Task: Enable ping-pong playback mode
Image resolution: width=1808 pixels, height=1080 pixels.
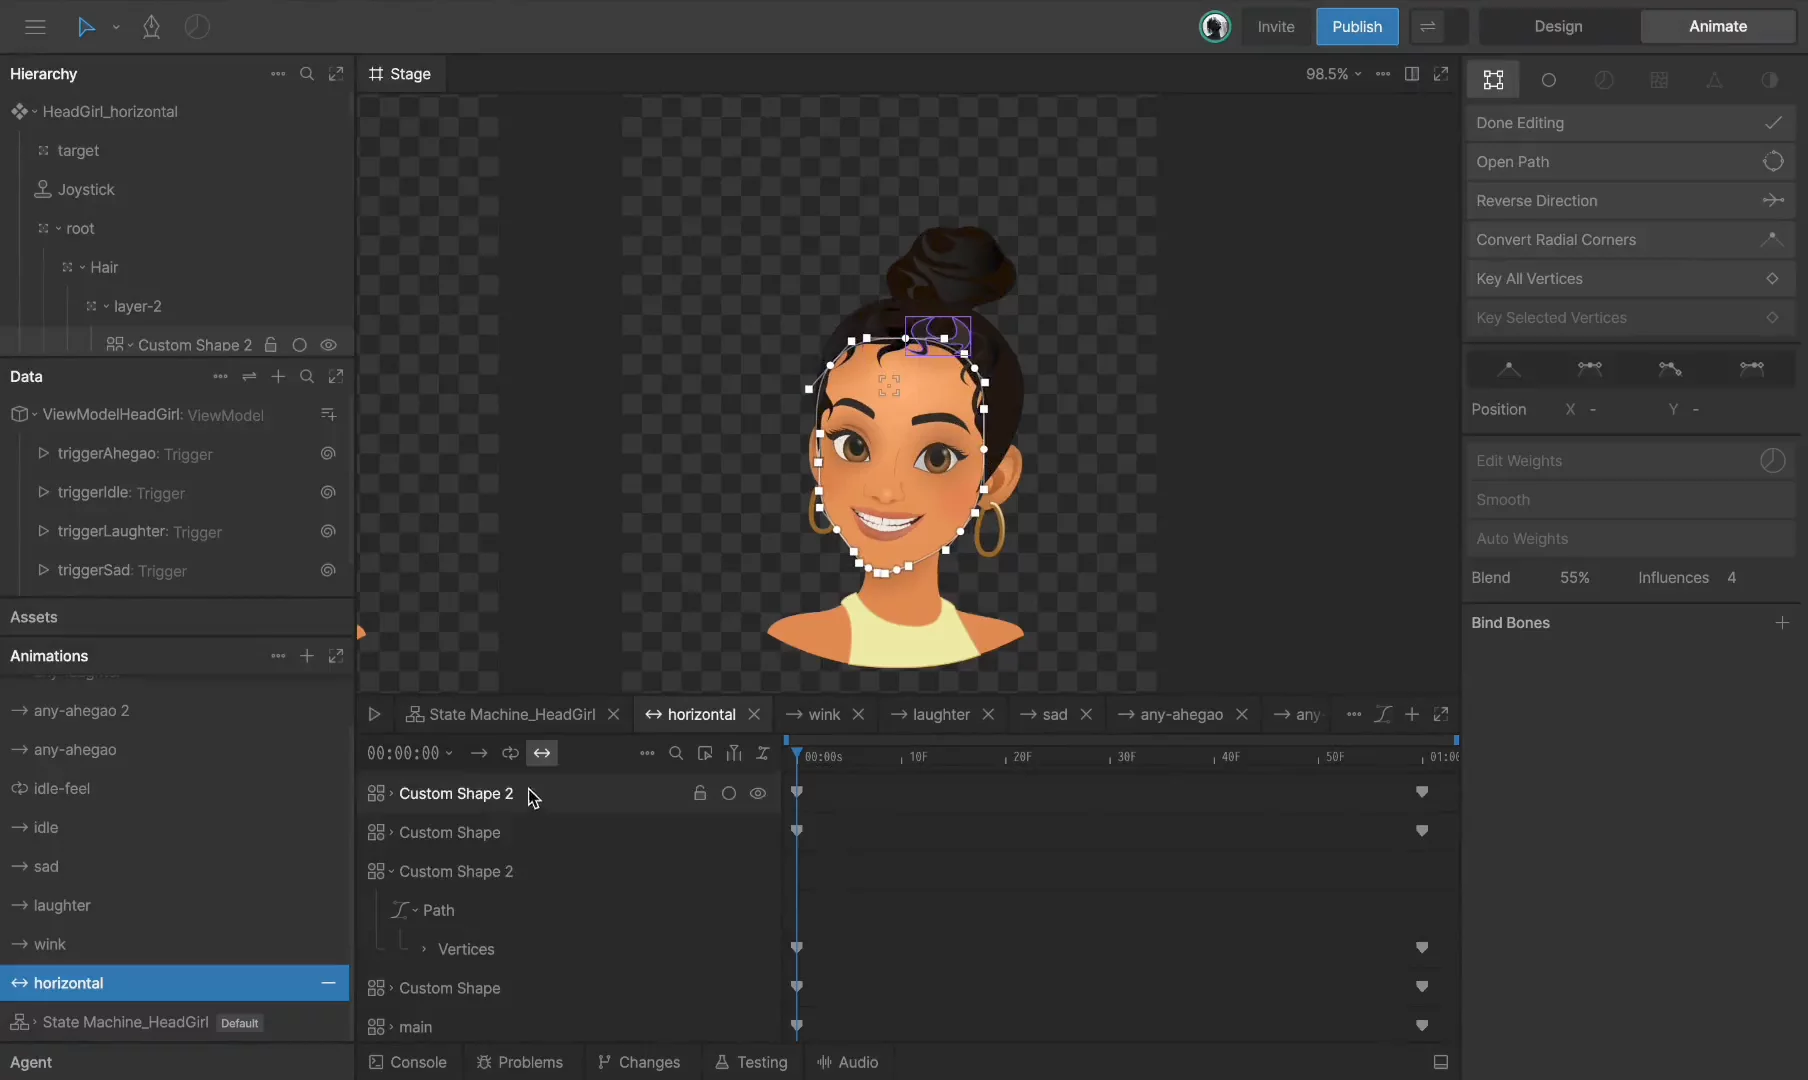Action: [x=542, y=753]
